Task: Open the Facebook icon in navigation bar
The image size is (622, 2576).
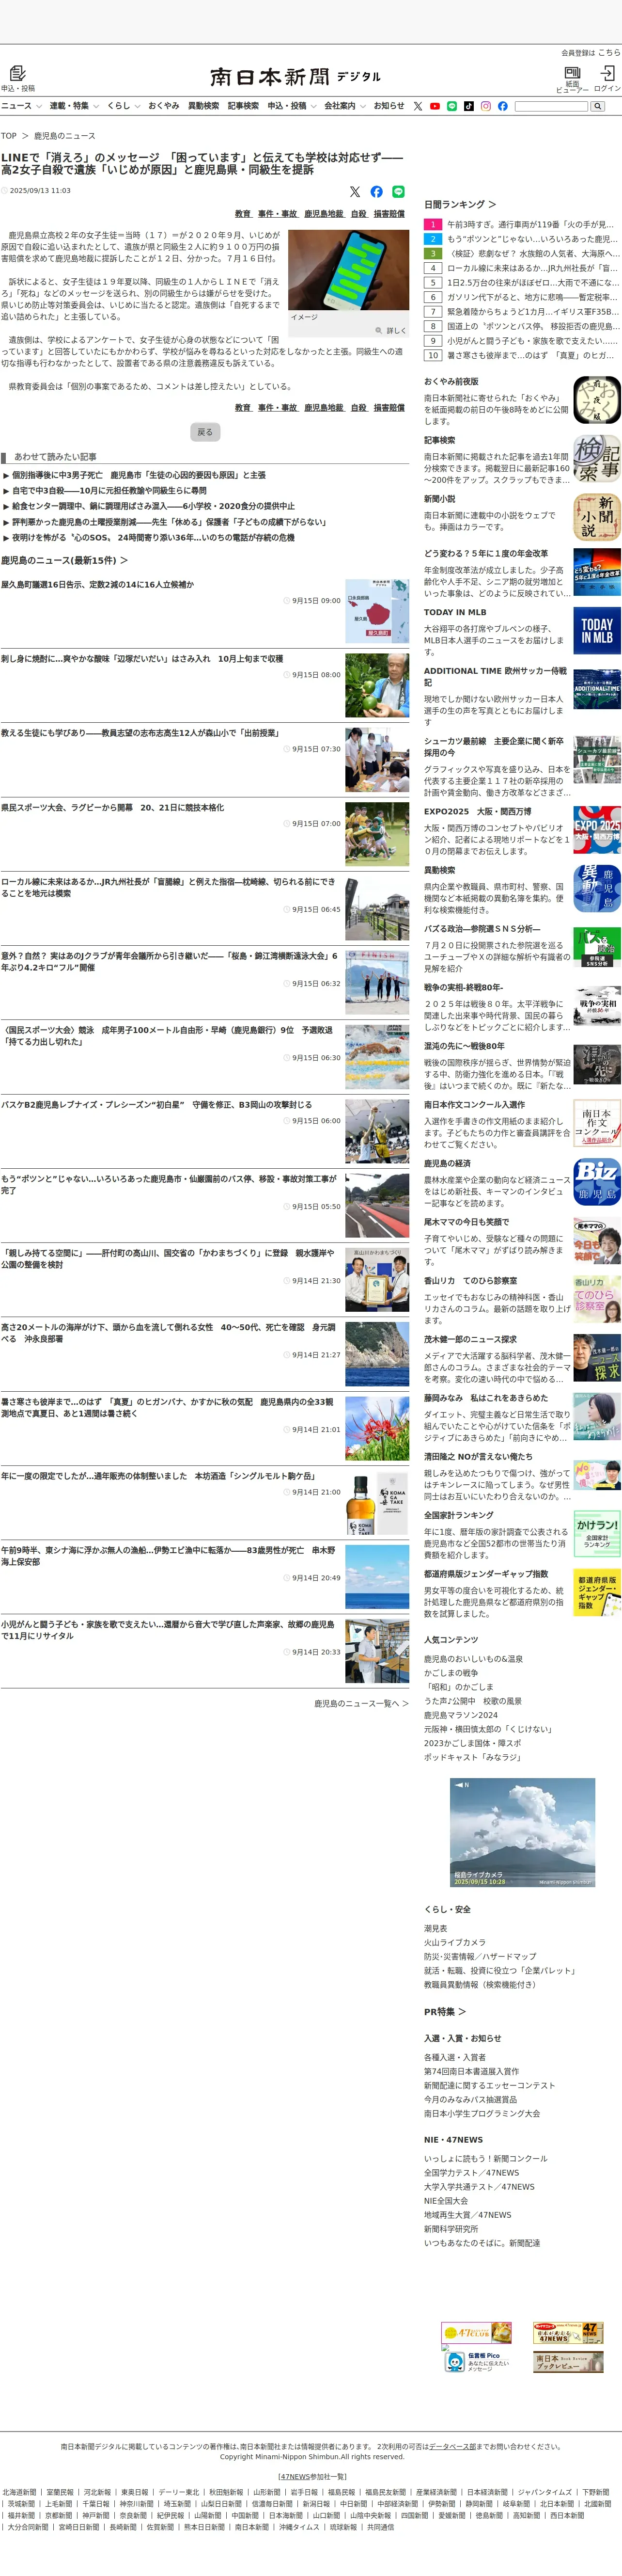Action: point(503,106)
